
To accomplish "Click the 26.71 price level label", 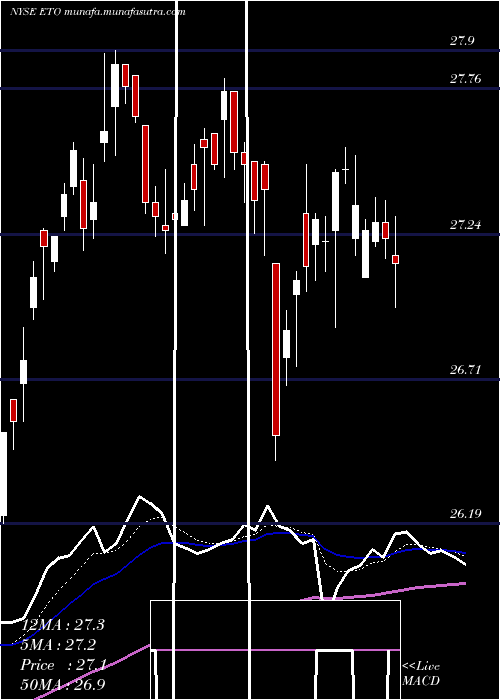I will pos(466,370).
